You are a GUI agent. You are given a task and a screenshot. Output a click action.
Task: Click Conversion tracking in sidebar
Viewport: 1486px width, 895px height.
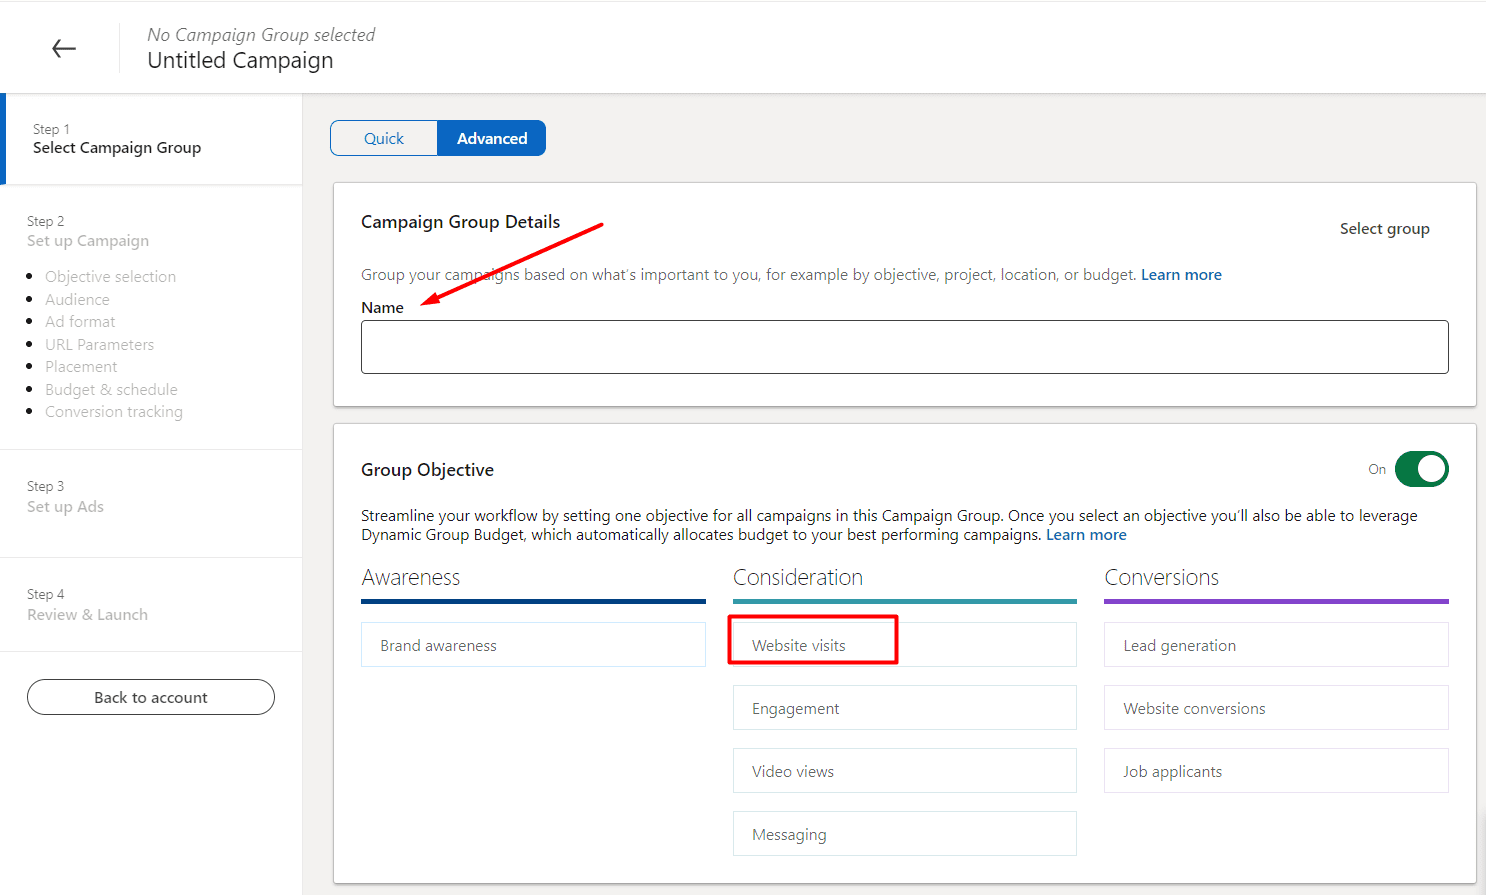pos(114,412)
